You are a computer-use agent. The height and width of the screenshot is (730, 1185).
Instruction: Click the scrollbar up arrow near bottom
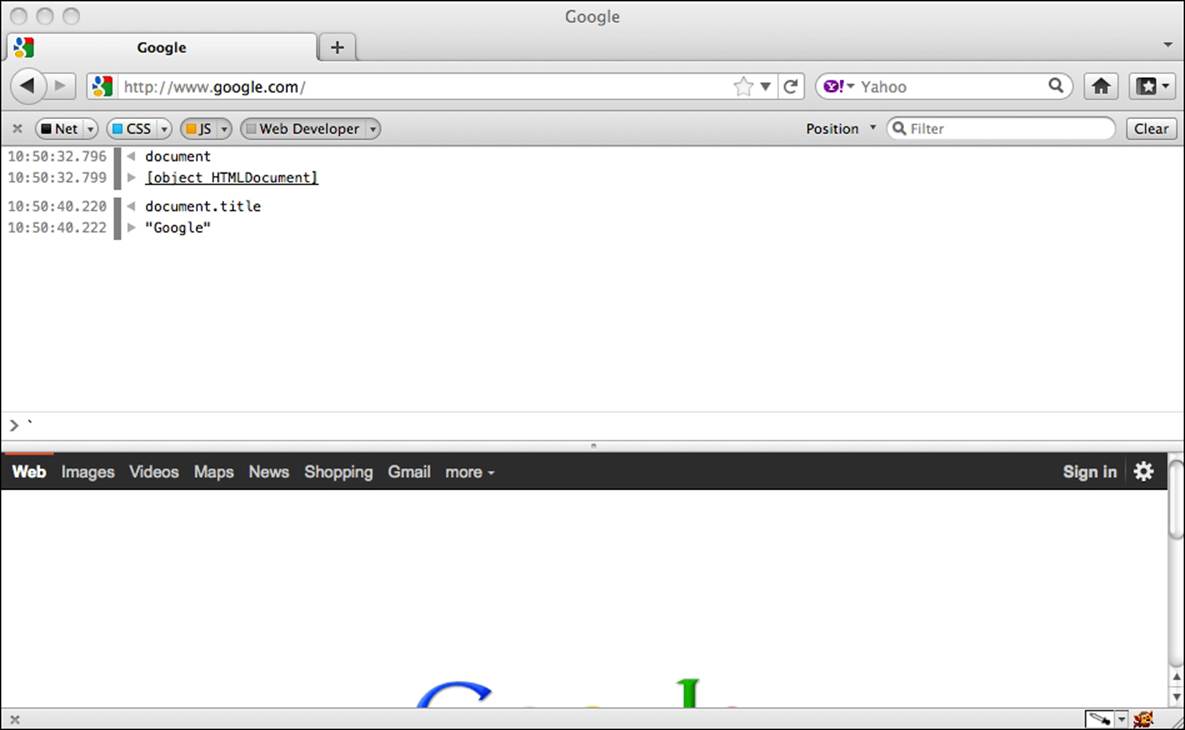(x=1176, y=677)
